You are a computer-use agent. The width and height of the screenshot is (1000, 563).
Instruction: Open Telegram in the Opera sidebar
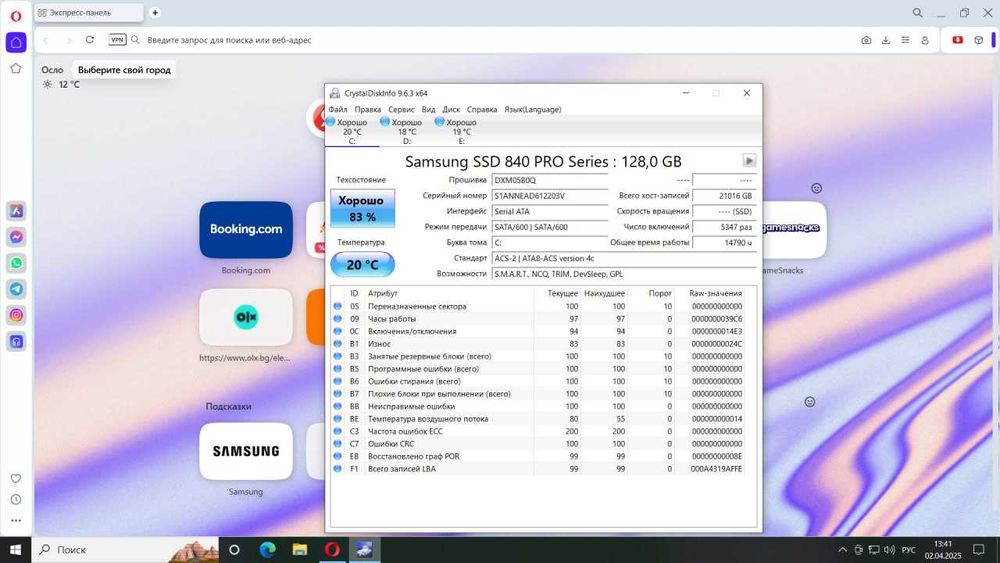[x=16, y=289]
